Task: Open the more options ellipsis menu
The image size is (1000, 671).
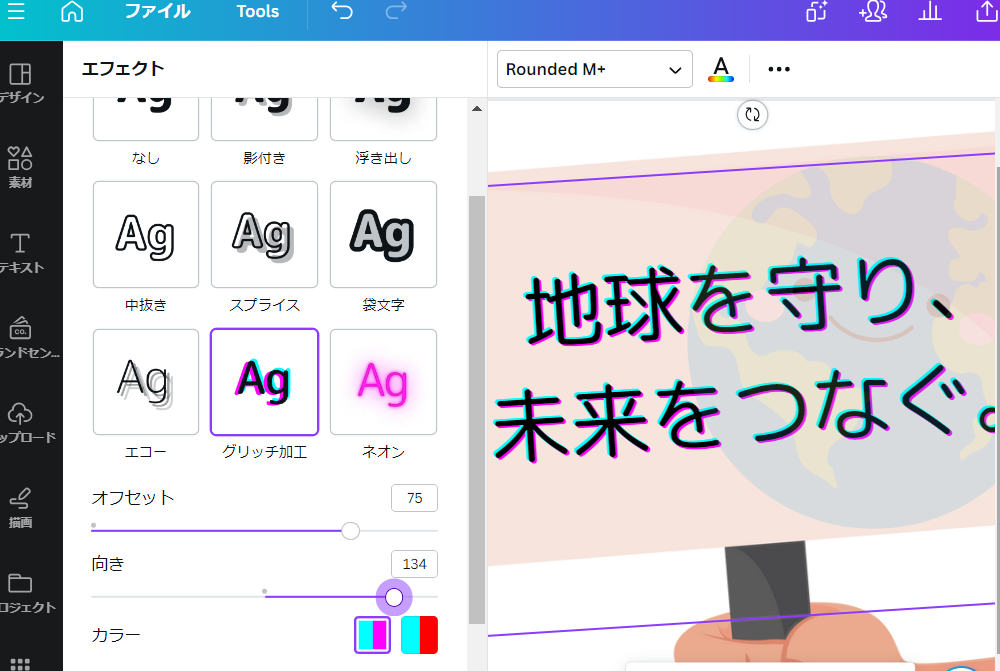Action: click(x=779, y=69)
